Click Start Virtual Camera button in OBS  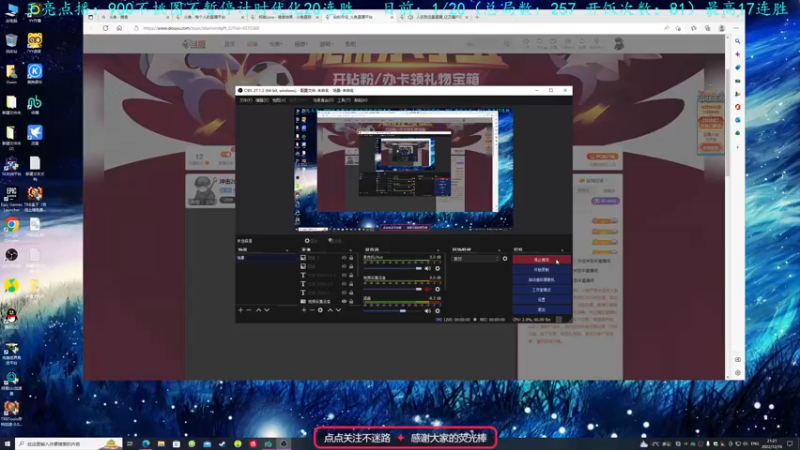pyautogui.click(x=541, y=280)
